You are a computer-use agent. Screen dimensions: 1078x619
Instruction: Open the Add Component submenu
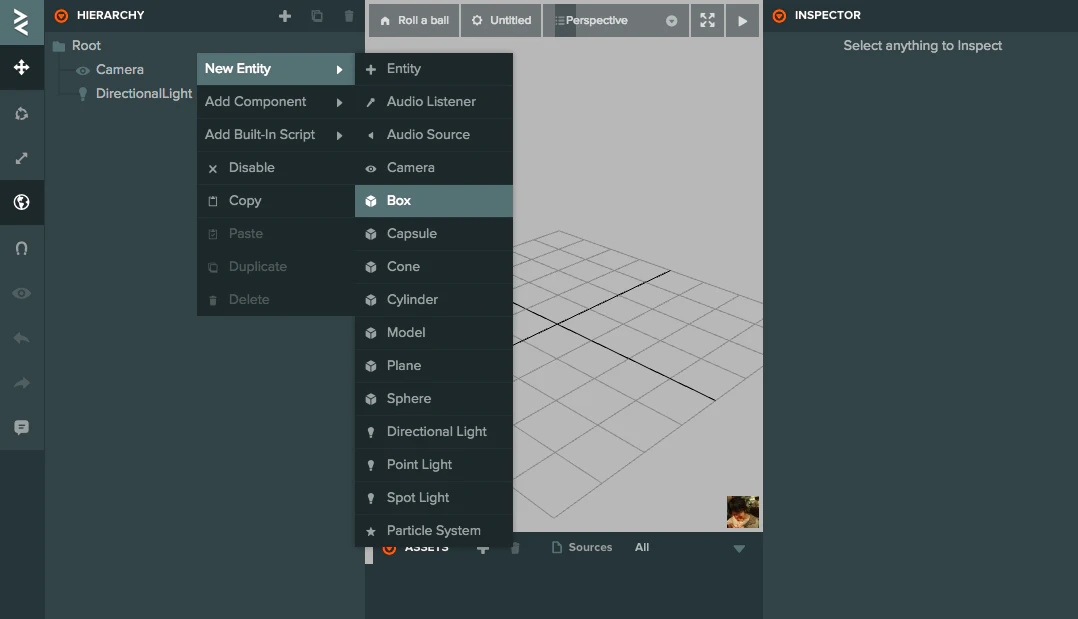click(x=276, y=102)
